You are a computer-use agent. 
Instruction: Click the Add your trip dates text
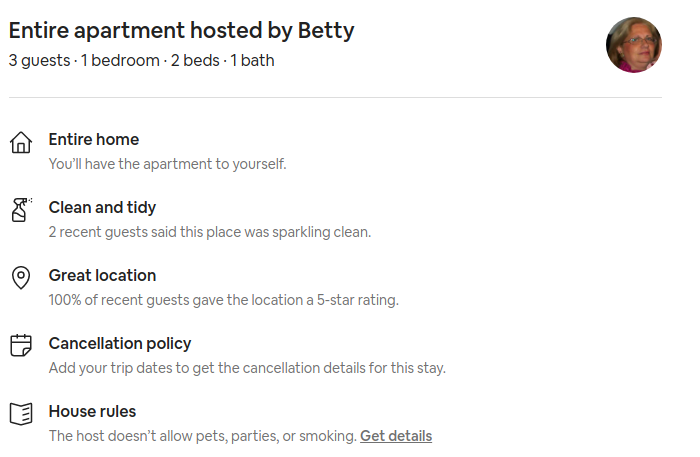247,368
